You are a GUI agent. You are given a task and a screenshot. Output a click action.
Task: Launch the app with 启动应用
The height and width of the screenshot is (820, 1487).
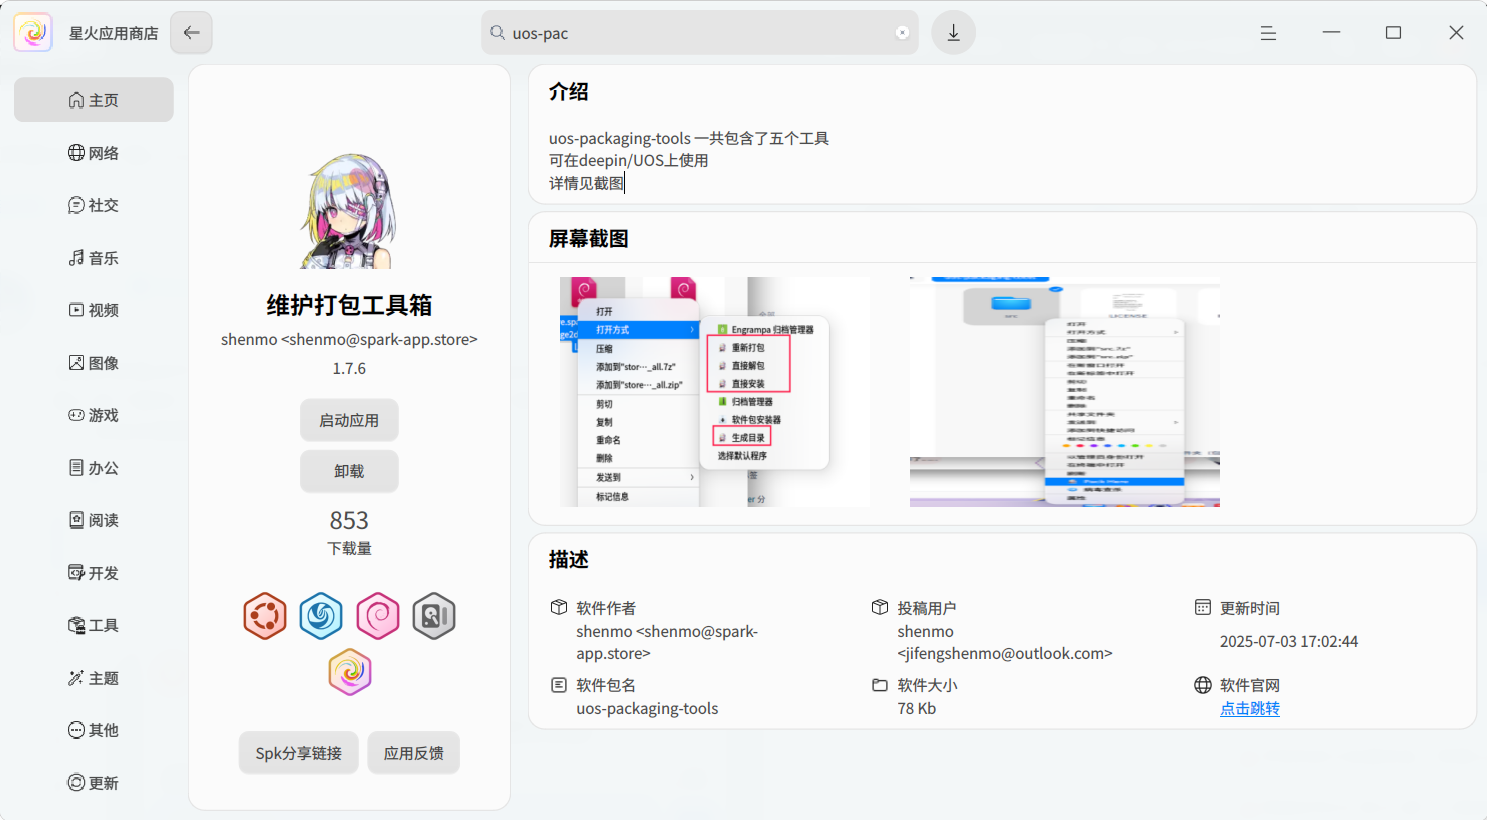coord(349,420)
